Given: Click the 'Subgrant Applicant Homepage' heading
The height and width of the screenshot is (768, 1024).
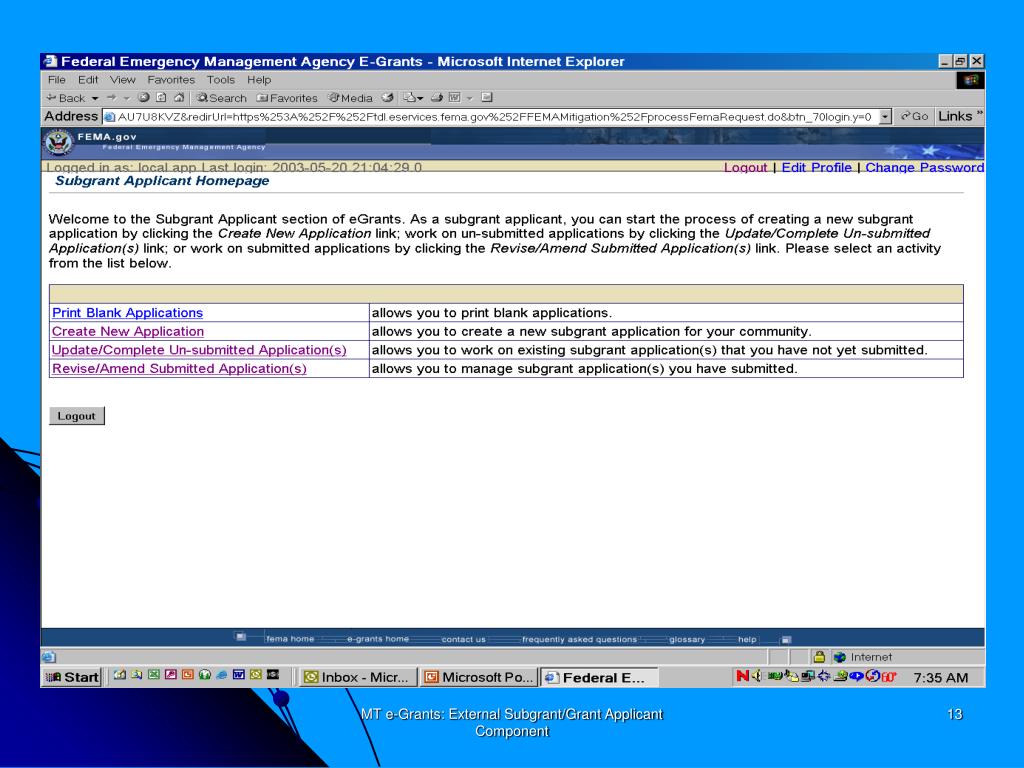Looking at the screenshot, I should pyautogui.click(x=162, y=181).
